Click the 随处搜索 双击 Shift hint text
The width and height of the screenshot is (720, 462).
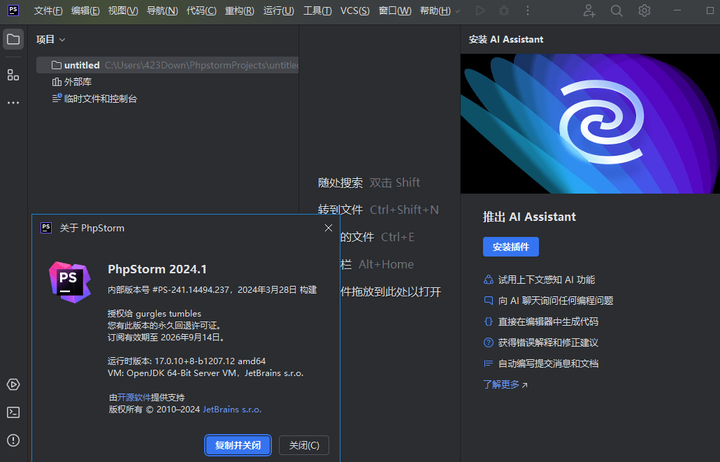pos(369,183)
